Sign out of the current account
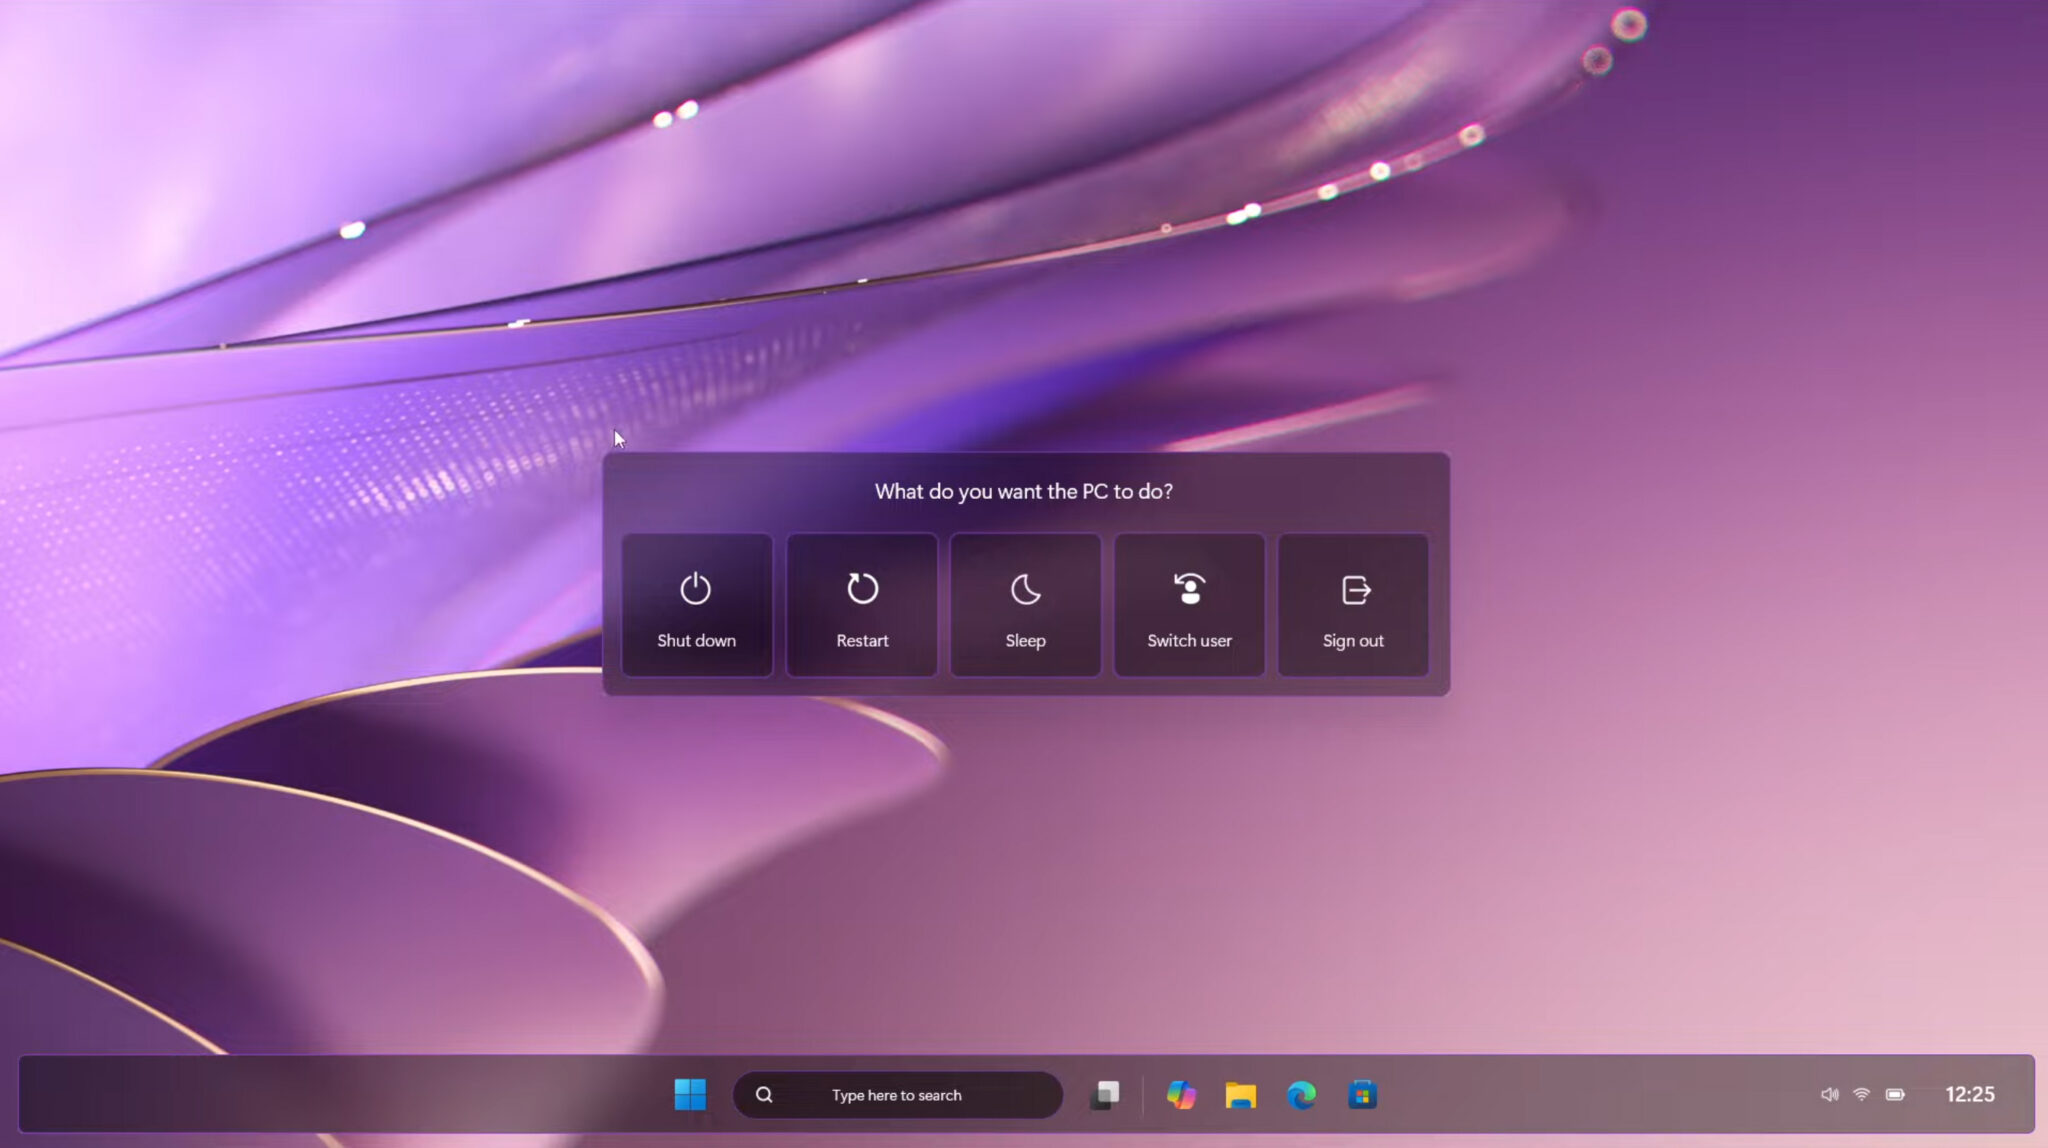The image size is (2048, 1148). tap(1353, 605)
